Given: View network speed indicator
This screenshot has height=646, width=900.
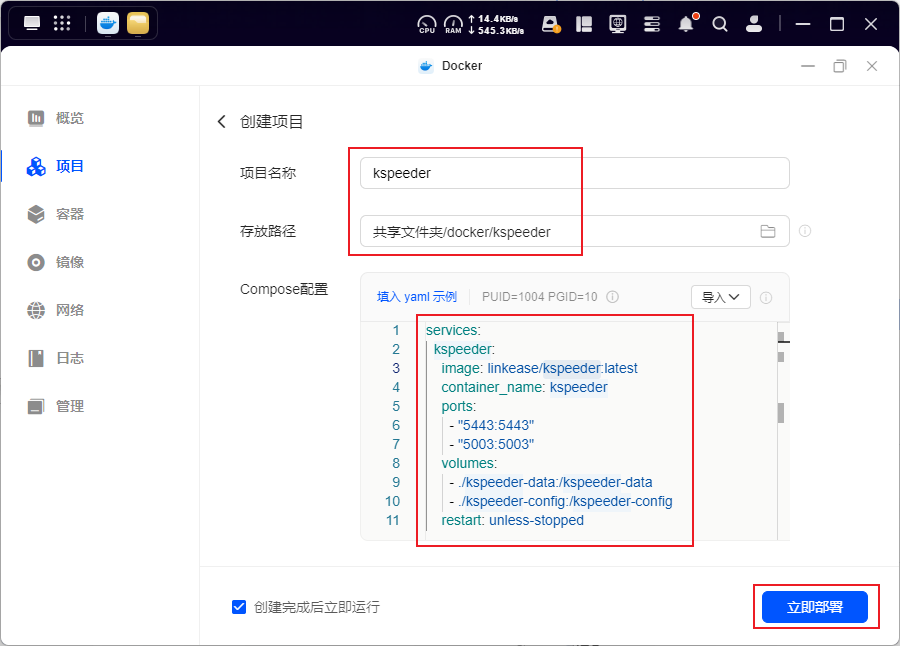Looking at the screenshot, I should [496, 25].
